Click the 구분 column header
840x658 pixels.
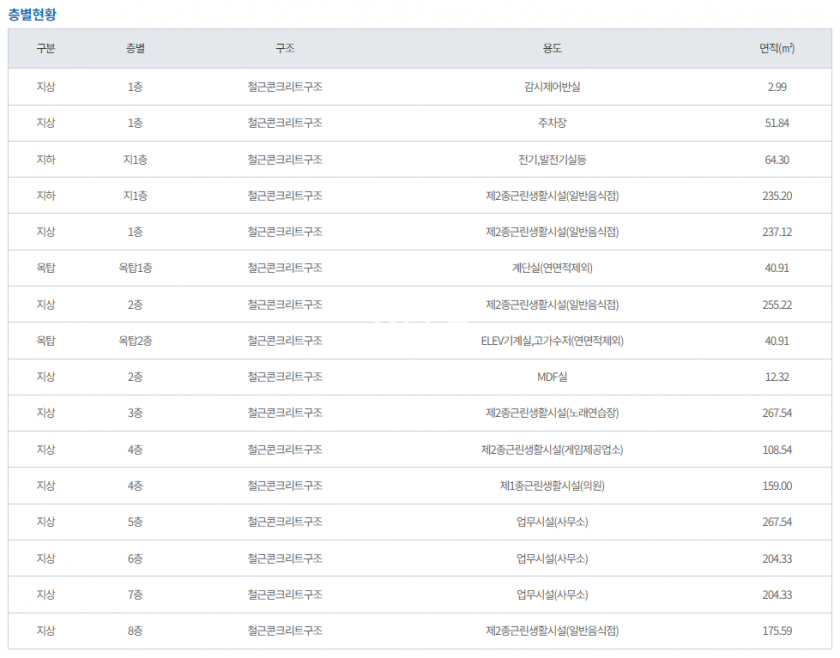pyautogui.click(x=46, y=49)
